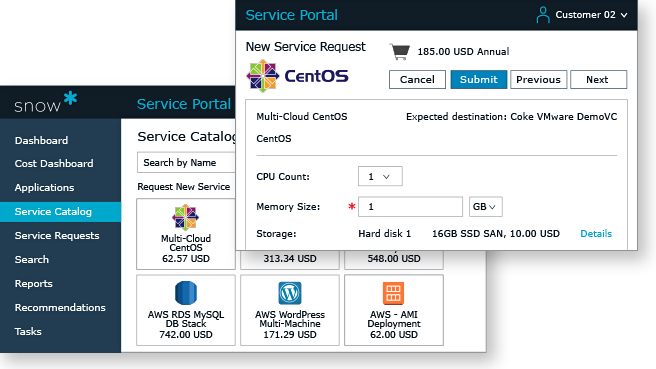The width and height of the screenshot is (656, 369).
Task: Click the Request New Service heading
Action: coord(184,187)
